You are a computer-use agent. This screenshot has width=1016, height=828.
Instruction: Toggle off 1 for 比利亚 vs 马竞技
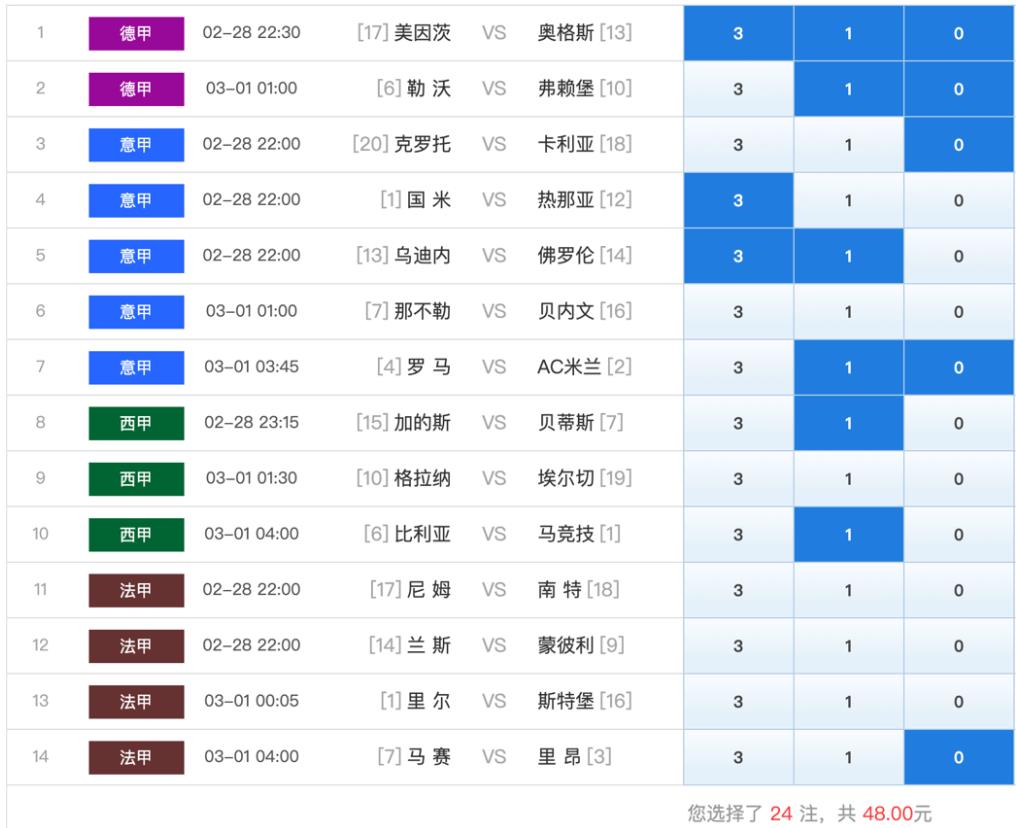tap(848, 535)
